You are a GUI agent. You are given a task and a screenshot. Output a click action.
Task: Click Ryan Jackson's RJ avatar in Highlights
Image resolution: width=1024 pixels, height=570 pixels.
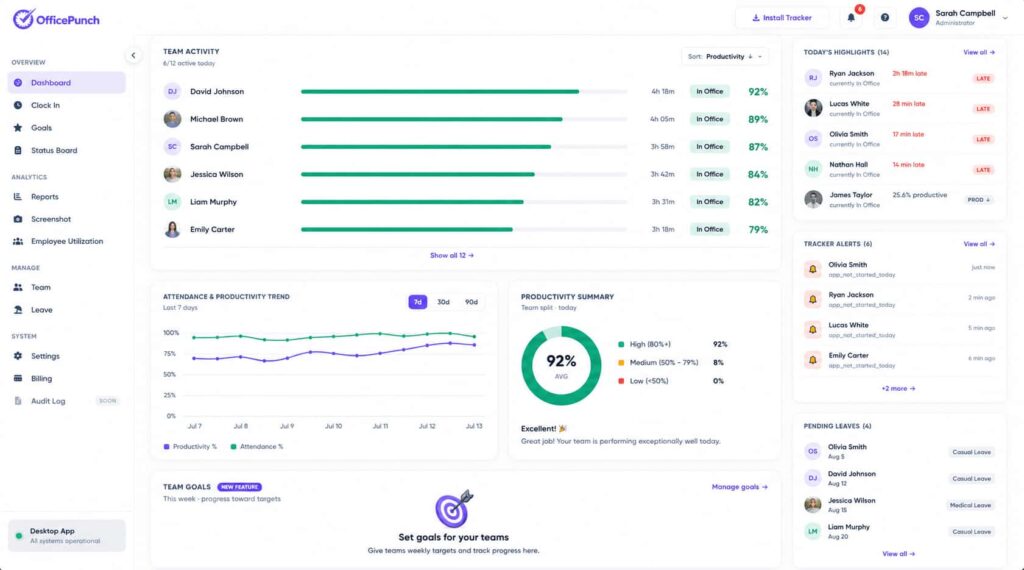click(813, 78)
